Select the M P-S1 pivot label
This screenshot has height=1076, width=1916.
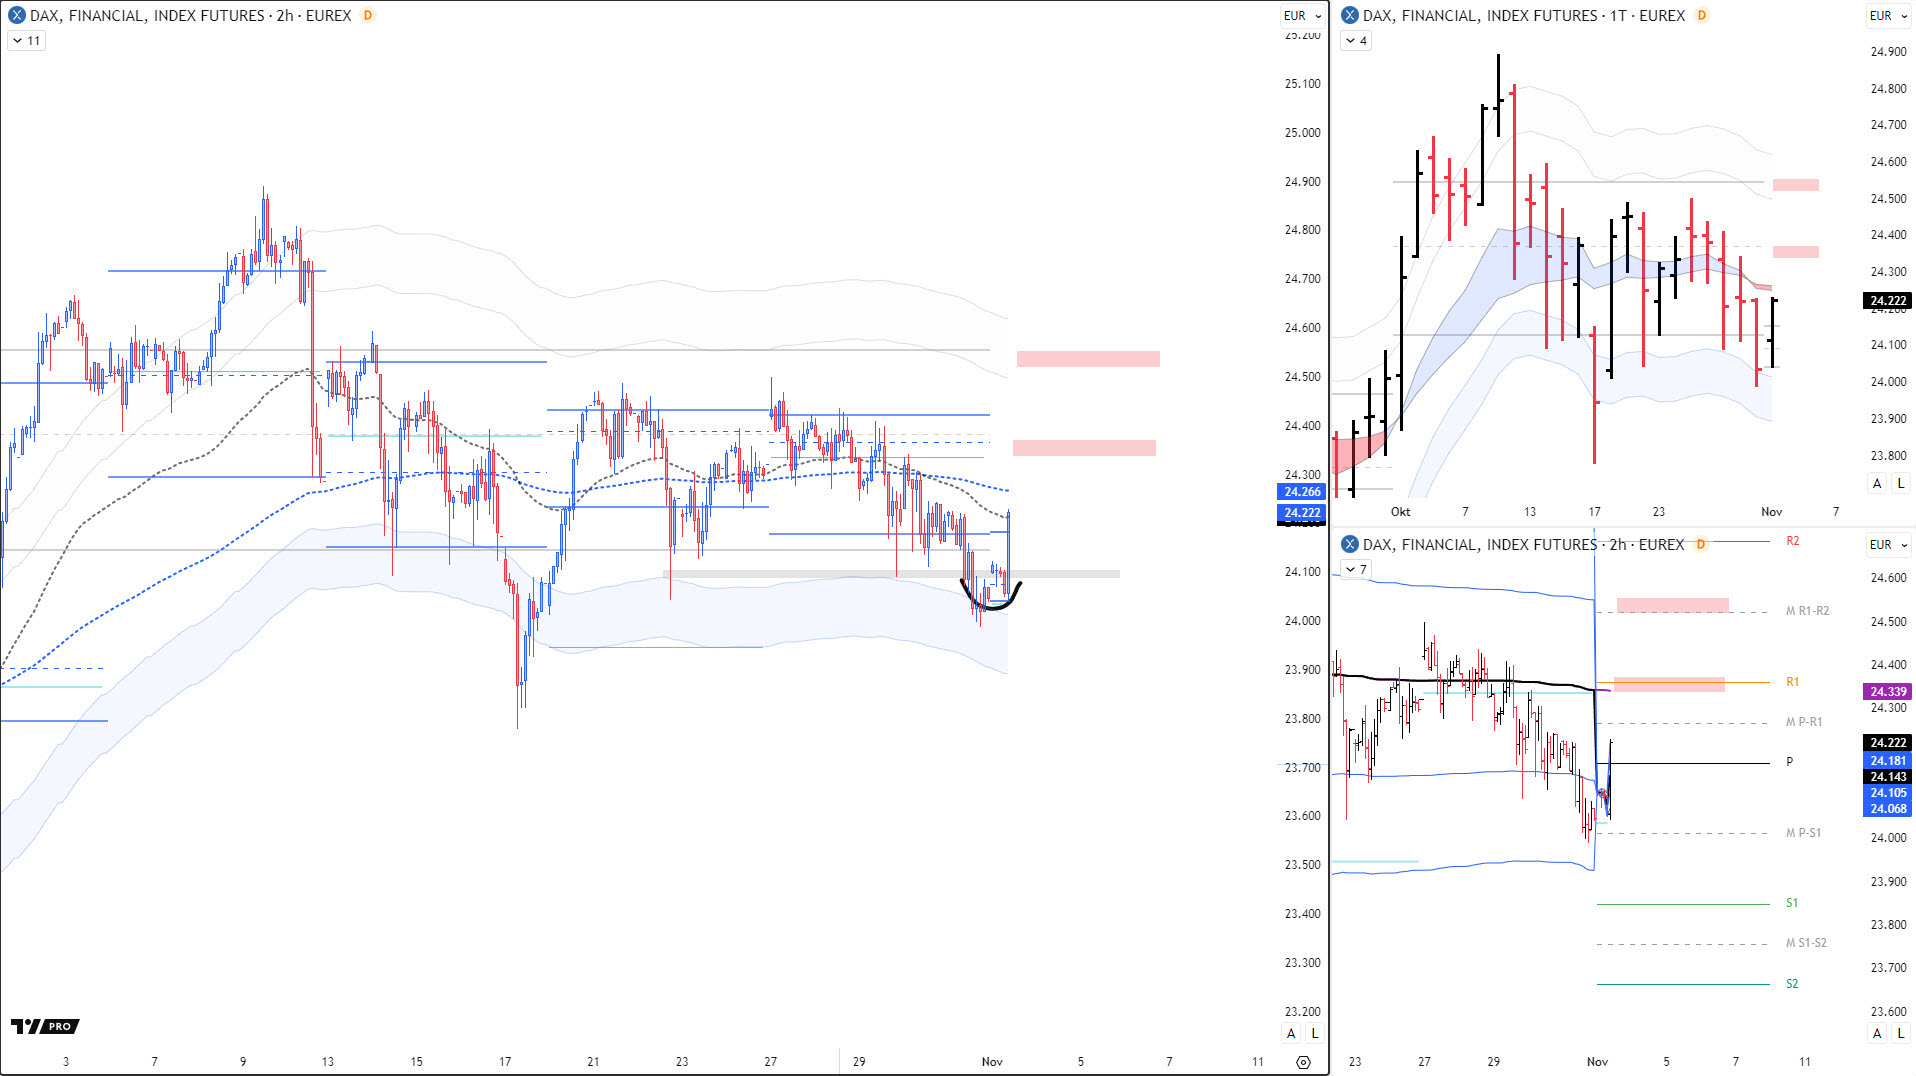point(1803,833)
